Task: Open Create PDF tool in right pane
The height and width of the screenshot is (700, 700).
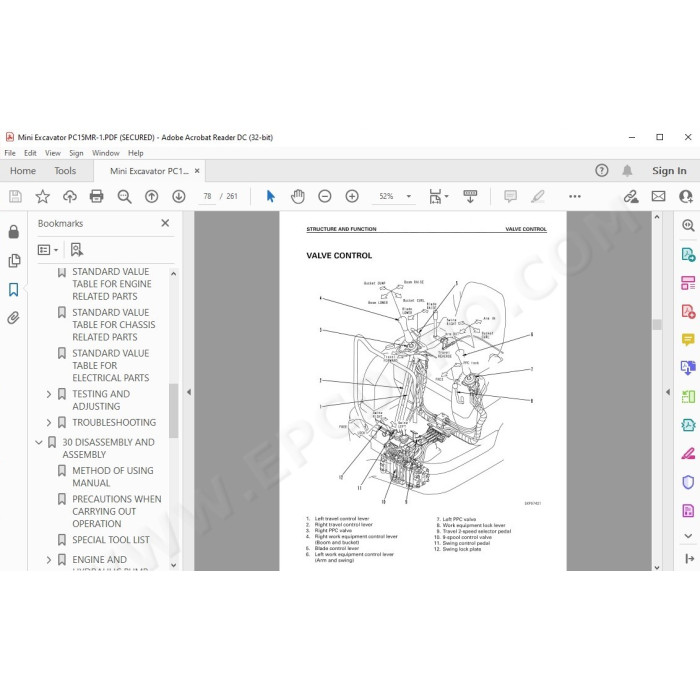Action: 688,311
